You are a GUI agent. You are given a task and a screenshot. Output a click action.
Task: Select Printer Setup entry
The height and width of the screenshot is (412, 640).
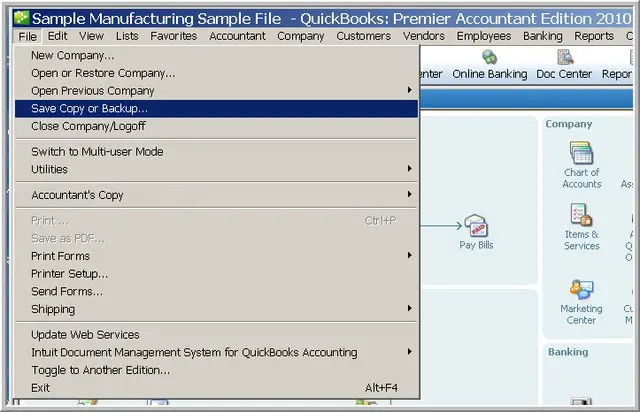click(x=216, y=274)
